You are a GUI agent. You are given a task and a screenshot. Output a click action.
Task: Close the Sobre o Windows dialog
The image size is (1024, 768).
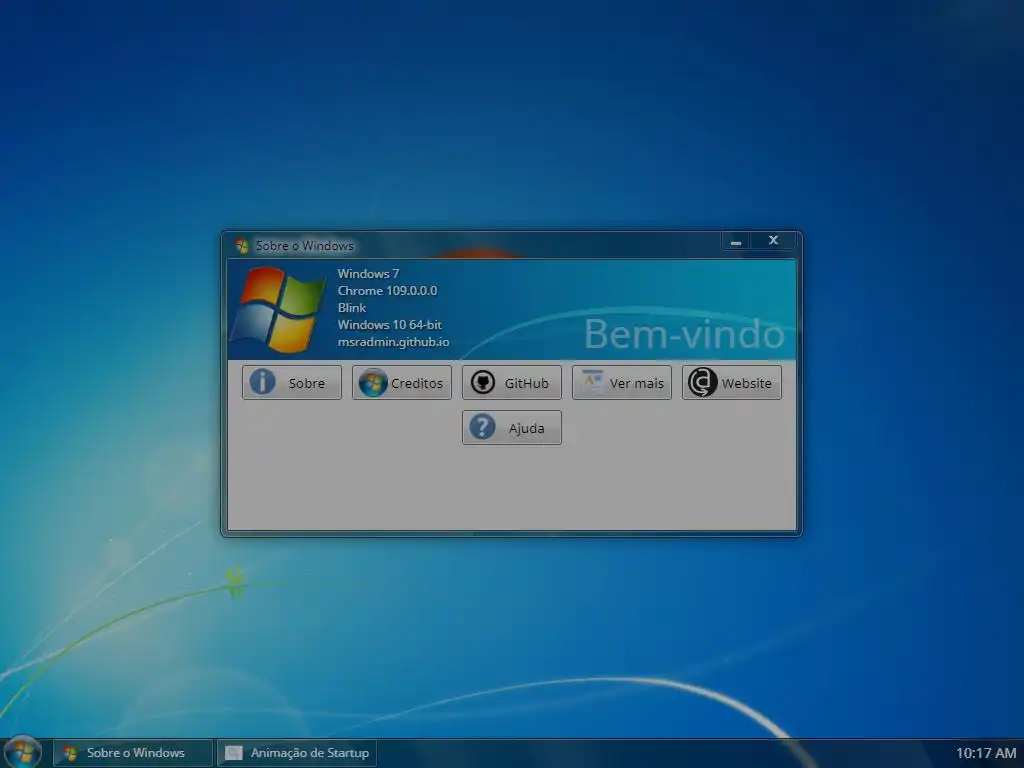pos(773,241)
